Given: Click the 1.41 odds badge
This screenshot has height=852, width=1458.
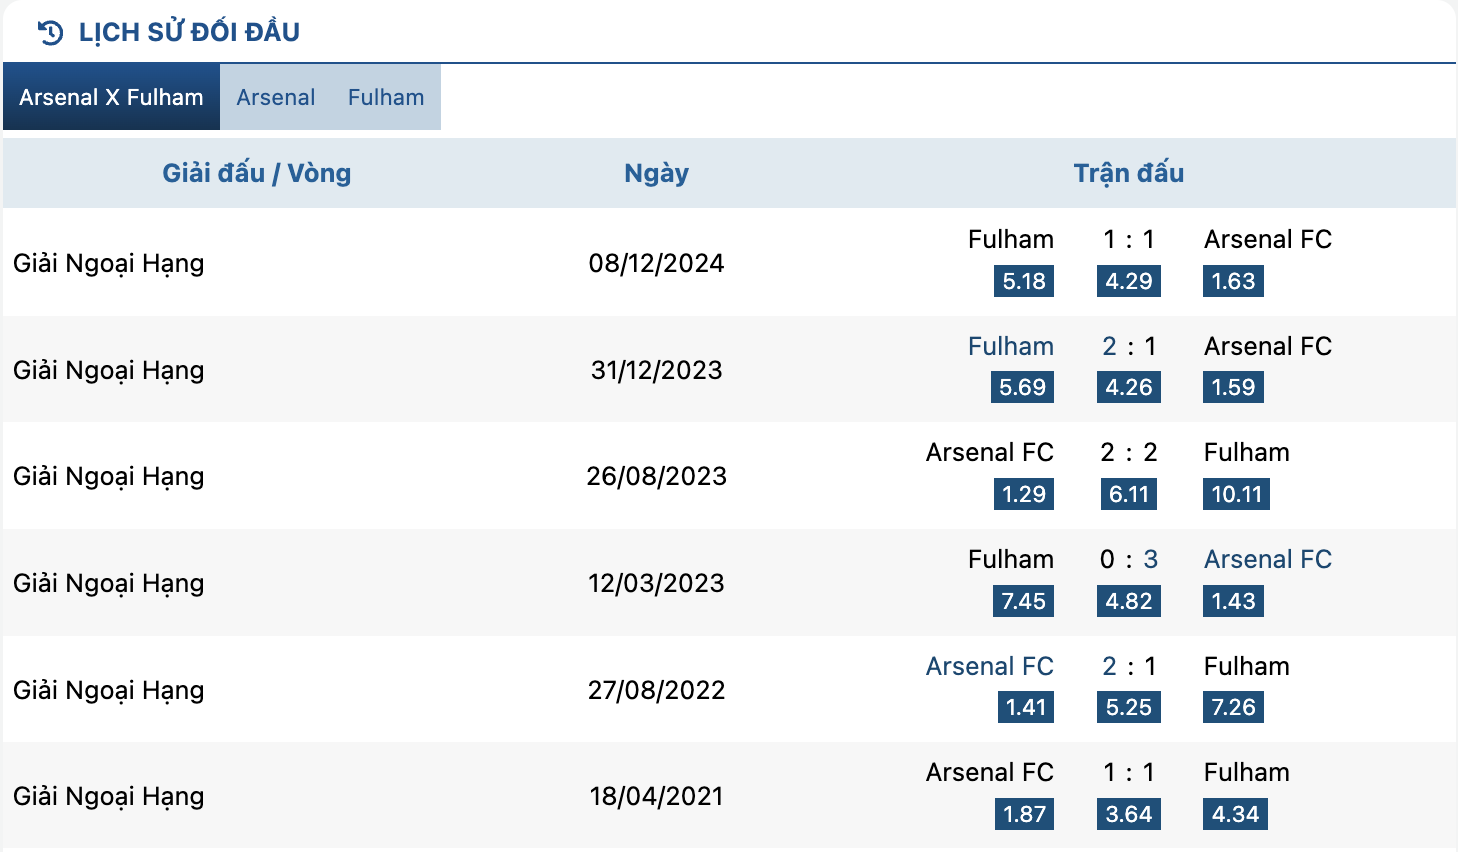Looking at the screenshot, I should (1026, 707).
